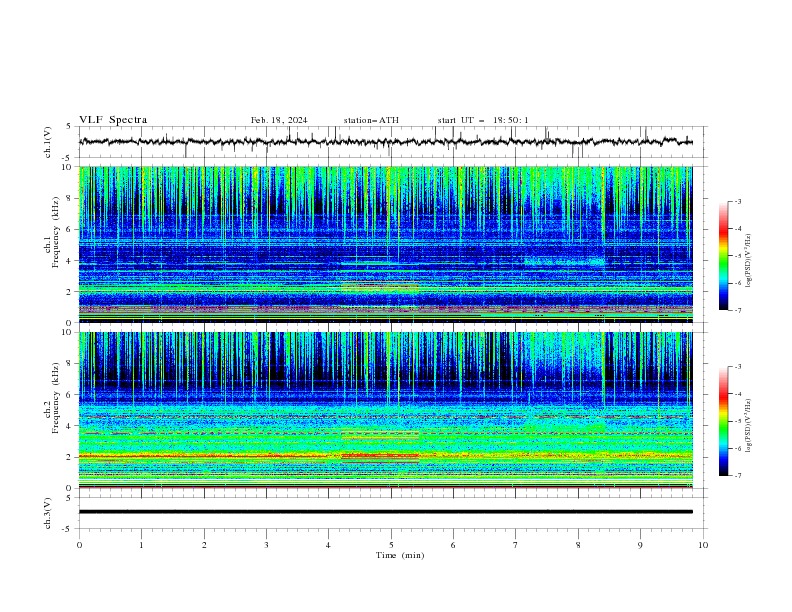Image resolution: width=792 pixels, height=612 pixels.
Task: Click the red 2 kHz band in ch.2 spectrogram
Action: click(x=380, y=456)
